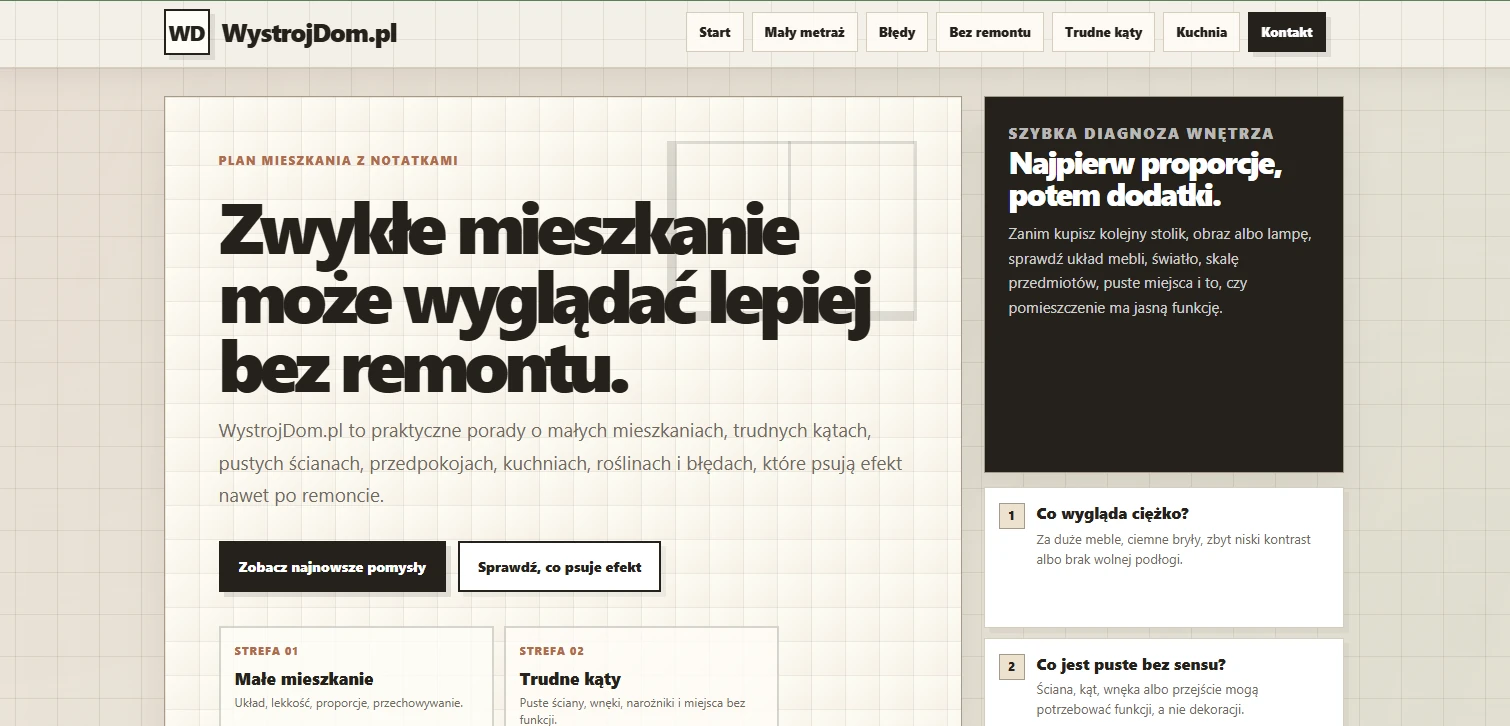Click the WD logo icon
This screenshot has height=726, width=1510.
(187, 32)
